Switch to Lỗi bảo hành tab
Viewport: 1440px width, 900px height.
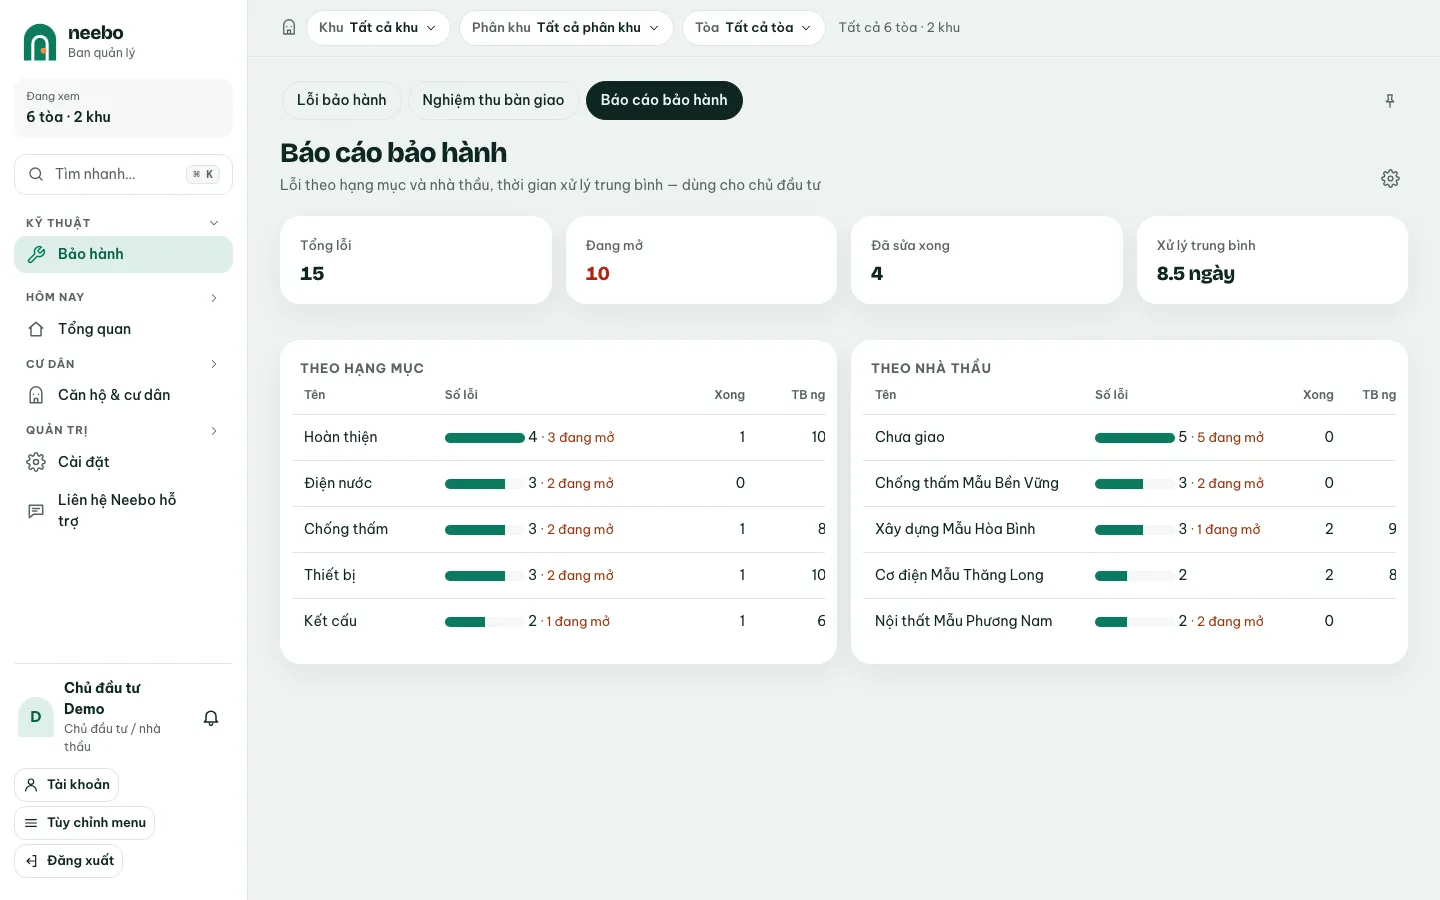[341, 100]
